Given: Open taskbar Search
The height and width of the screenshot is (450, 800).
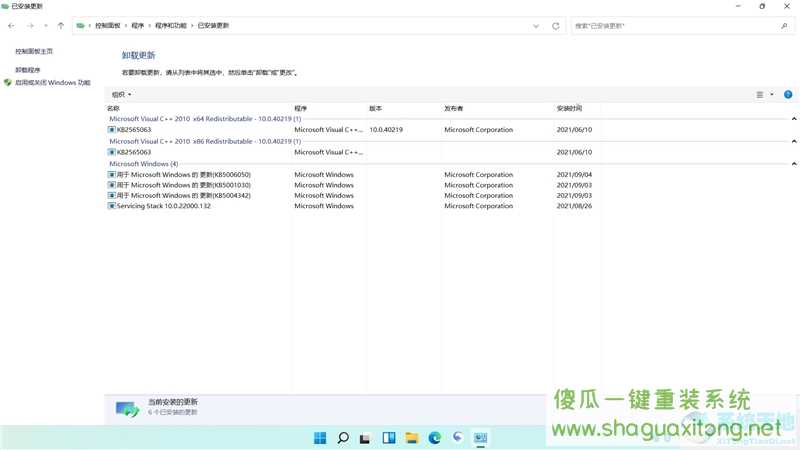Looking at the screenshot, I should [x=343, y=438].
